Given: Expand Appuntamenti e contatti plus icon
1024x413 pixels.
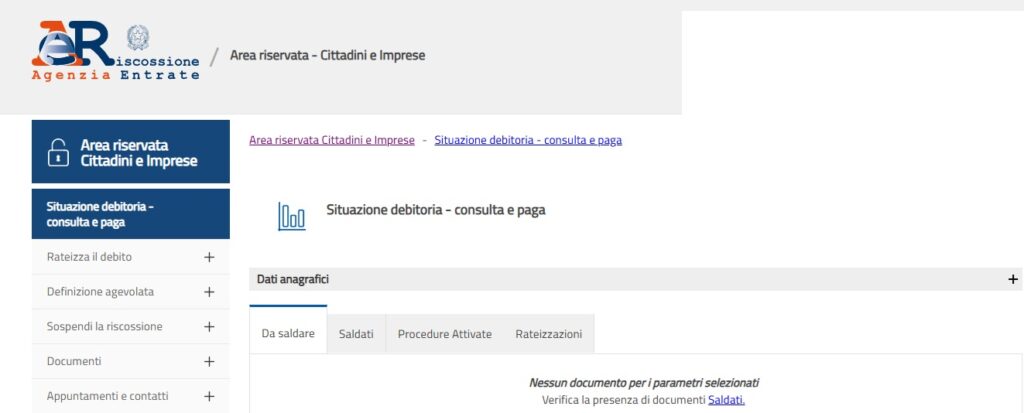Looking at the screenshot, I should tap(209, 396).
